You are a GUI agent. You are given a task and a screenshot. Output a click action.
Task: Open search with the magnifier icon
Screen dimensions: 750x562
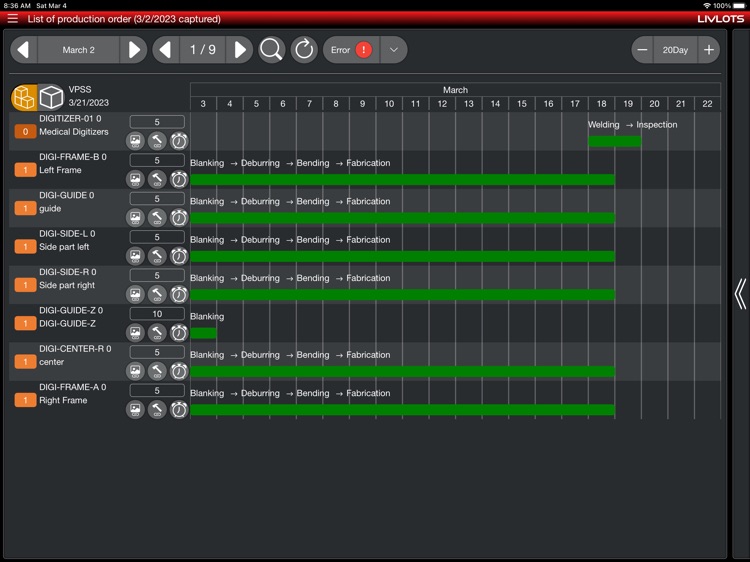click(x=272, y=50)
